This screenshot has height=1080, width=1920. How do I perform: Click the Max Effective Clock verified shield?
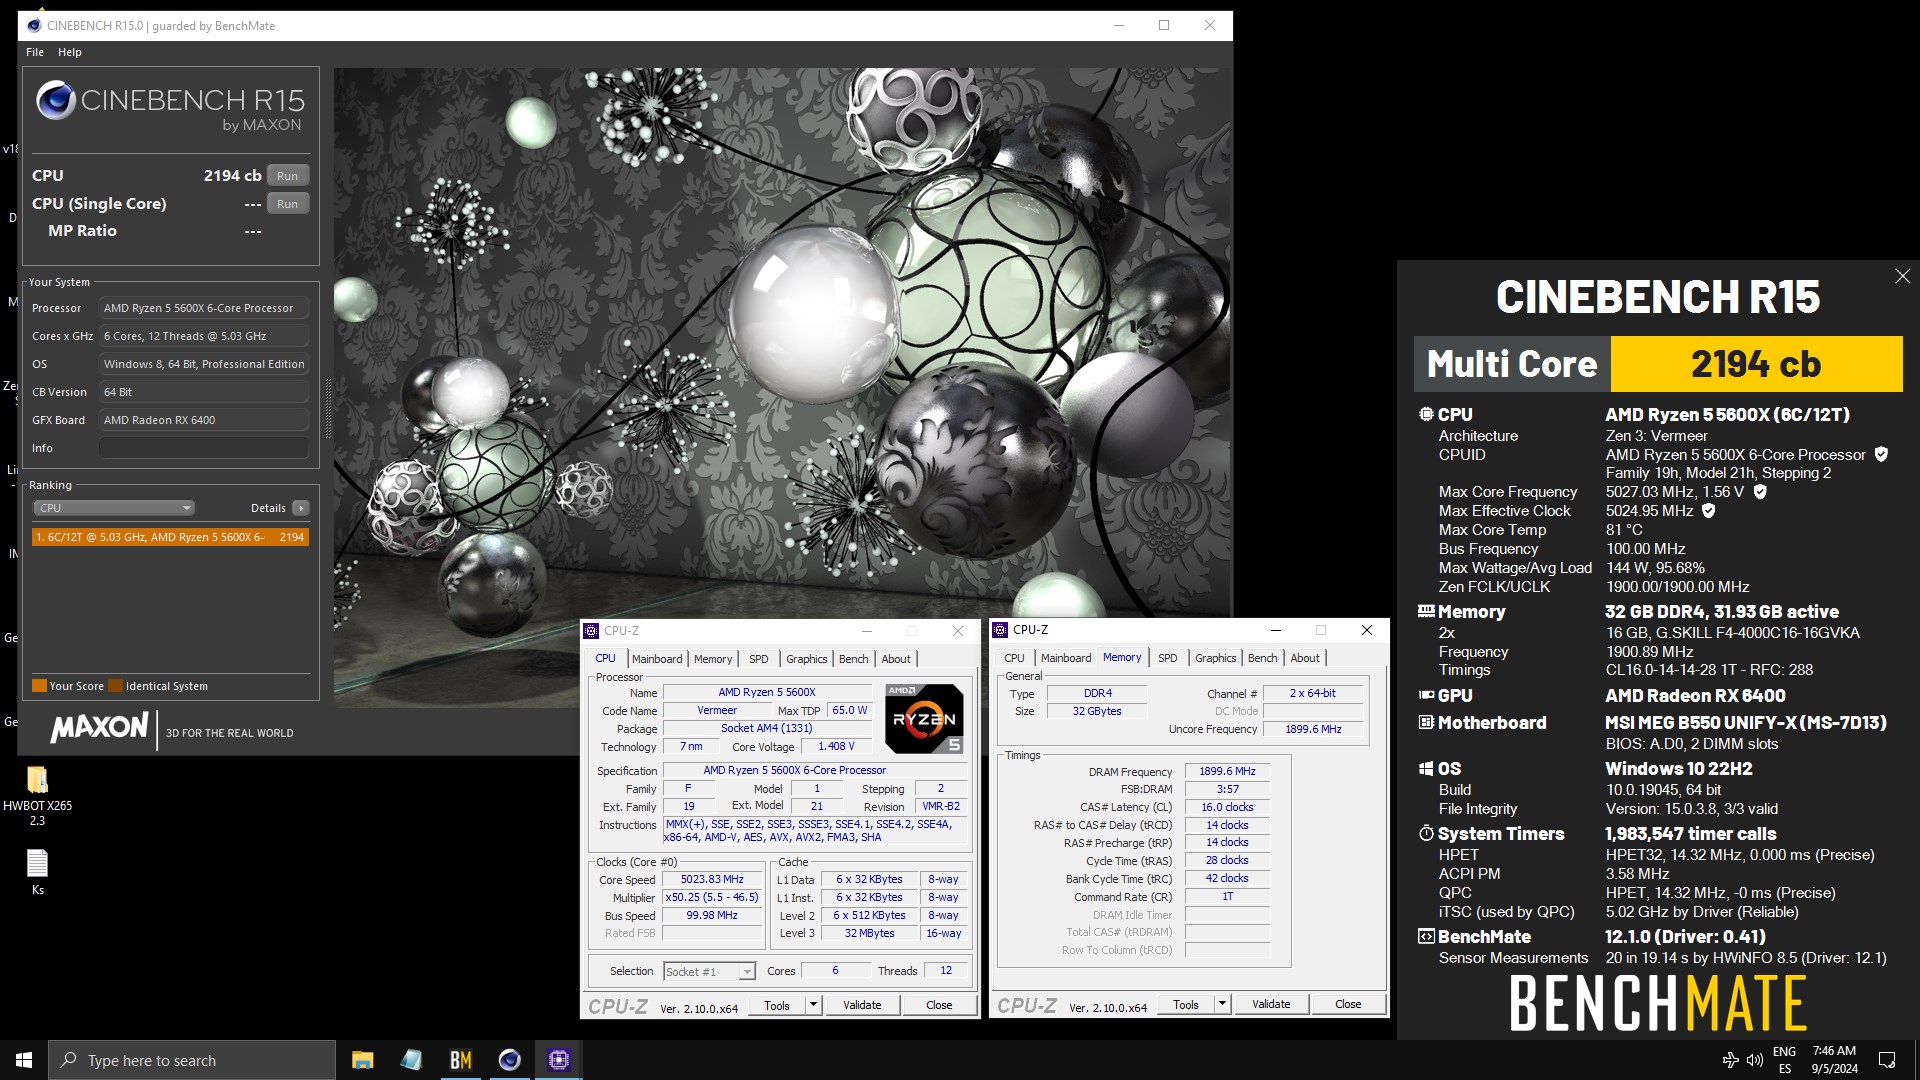[x=1709, y=511]
